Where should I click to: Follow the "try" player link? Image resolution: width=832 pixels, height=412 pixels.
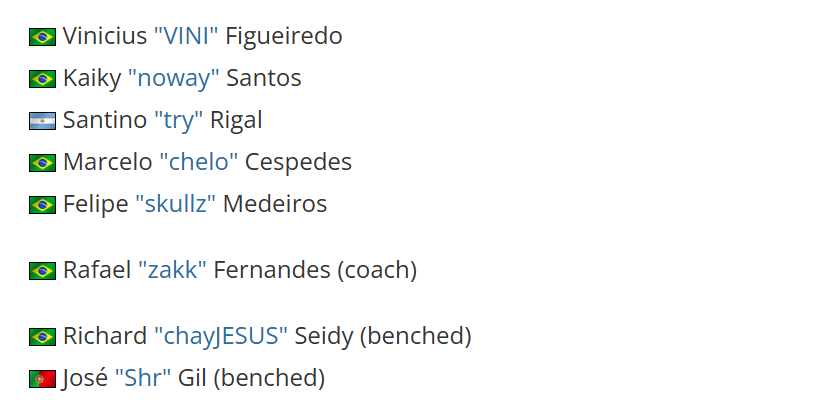click(x=179, y=120)
